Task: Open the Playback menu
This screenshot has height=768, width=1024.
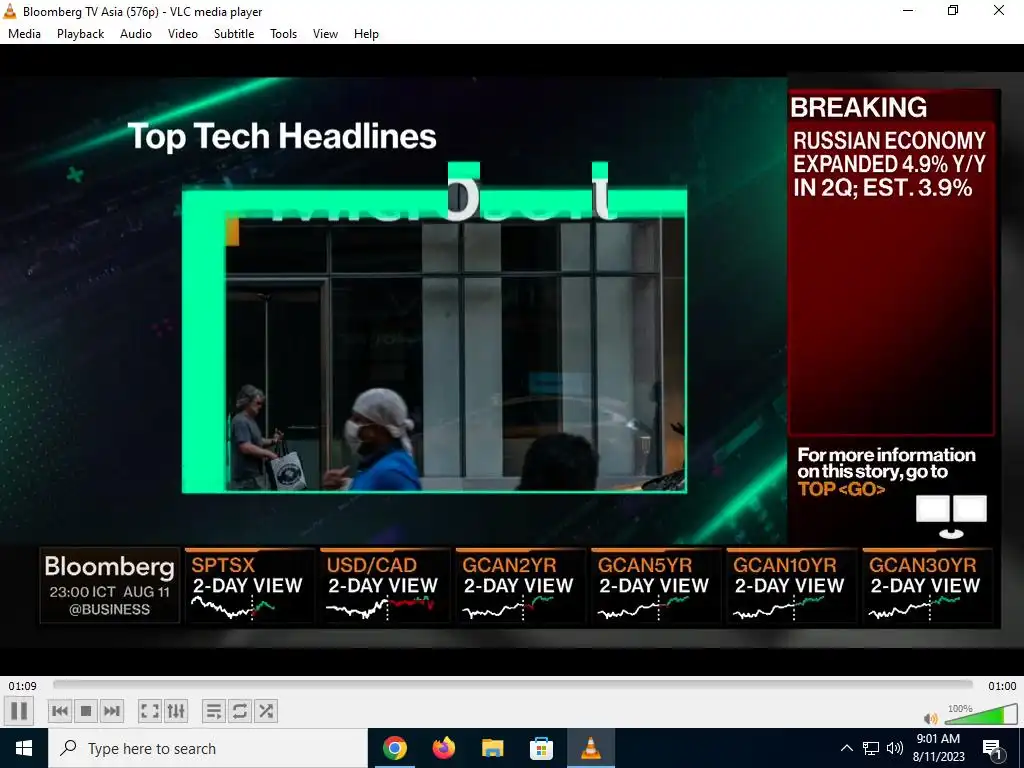Action: (x=80, y=34)
